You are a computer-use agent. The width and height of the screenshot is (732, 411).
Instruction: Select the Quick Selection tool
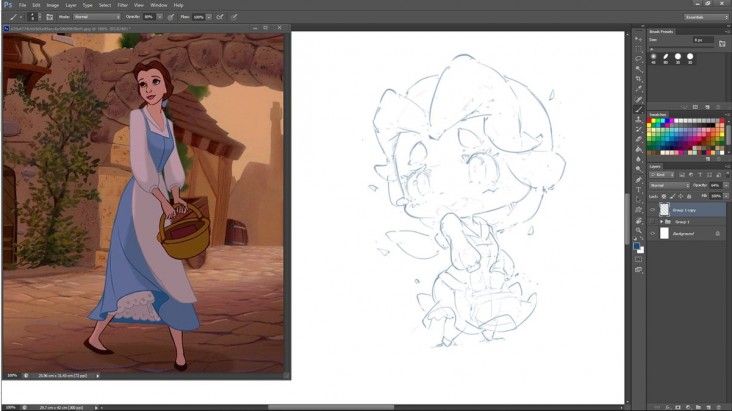click(638, 69)
